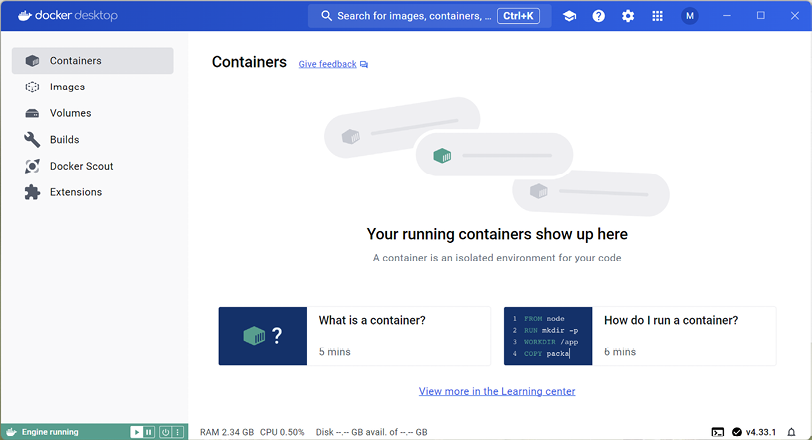812x440 pixels.
Task: Resume the Docker engine with play button
Action: click(136, 432)
